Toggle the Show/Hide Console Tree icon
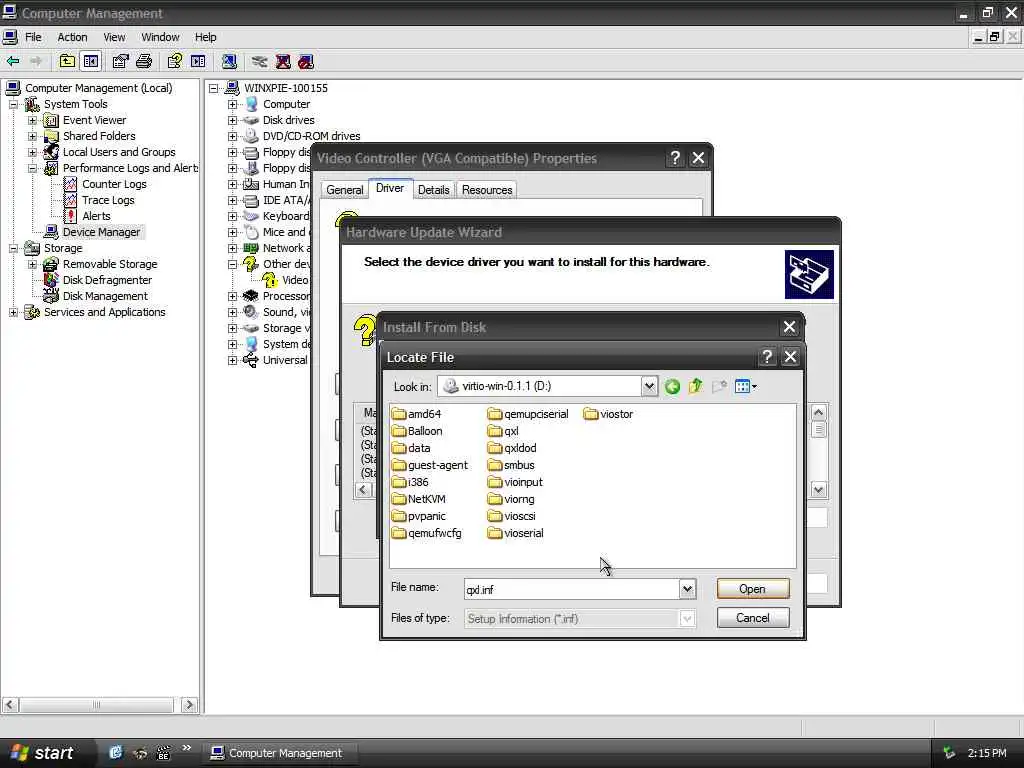 [x=91, y=61]
